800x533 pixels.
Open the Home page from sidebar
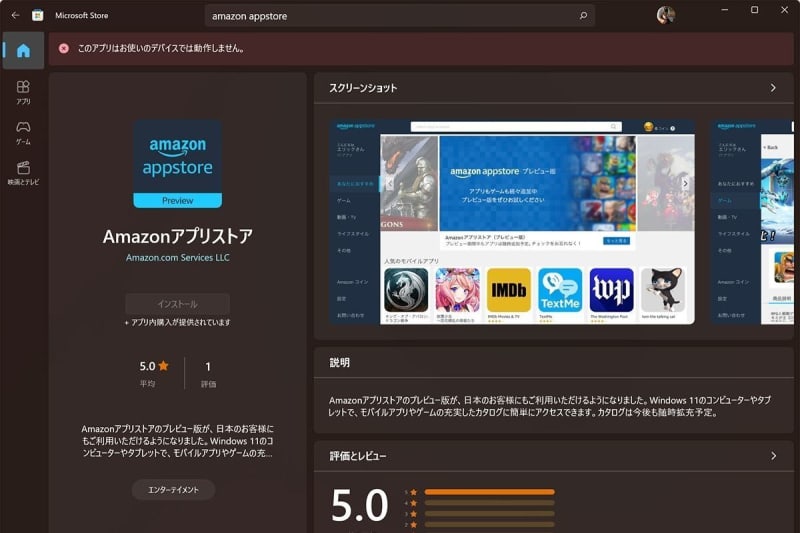[23, 51]
